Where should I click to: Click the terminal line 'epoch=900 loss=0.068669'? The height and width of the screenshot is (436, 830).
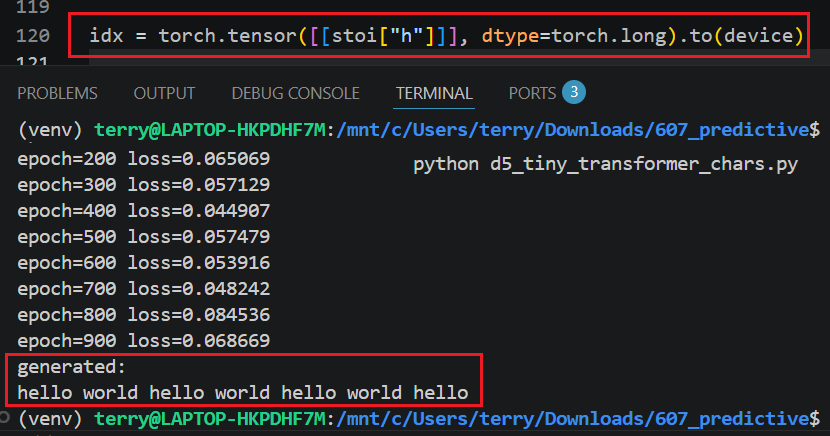(x=143, y=341)
